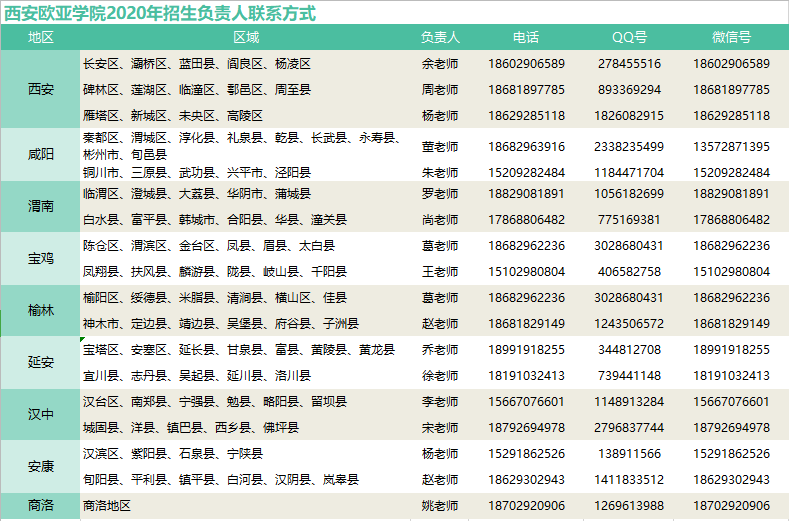Click contact name 周老师
This screenshot has height=521, width=789.
point(440,90)
